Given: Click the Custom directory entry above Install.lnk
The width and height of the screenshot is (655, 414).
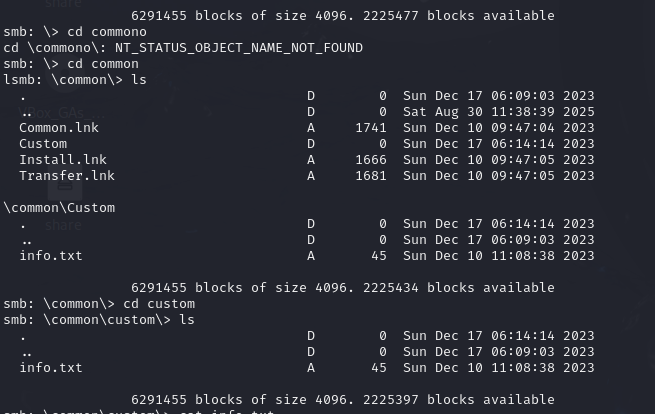Looking at the screenshot, I should [43, 144].
